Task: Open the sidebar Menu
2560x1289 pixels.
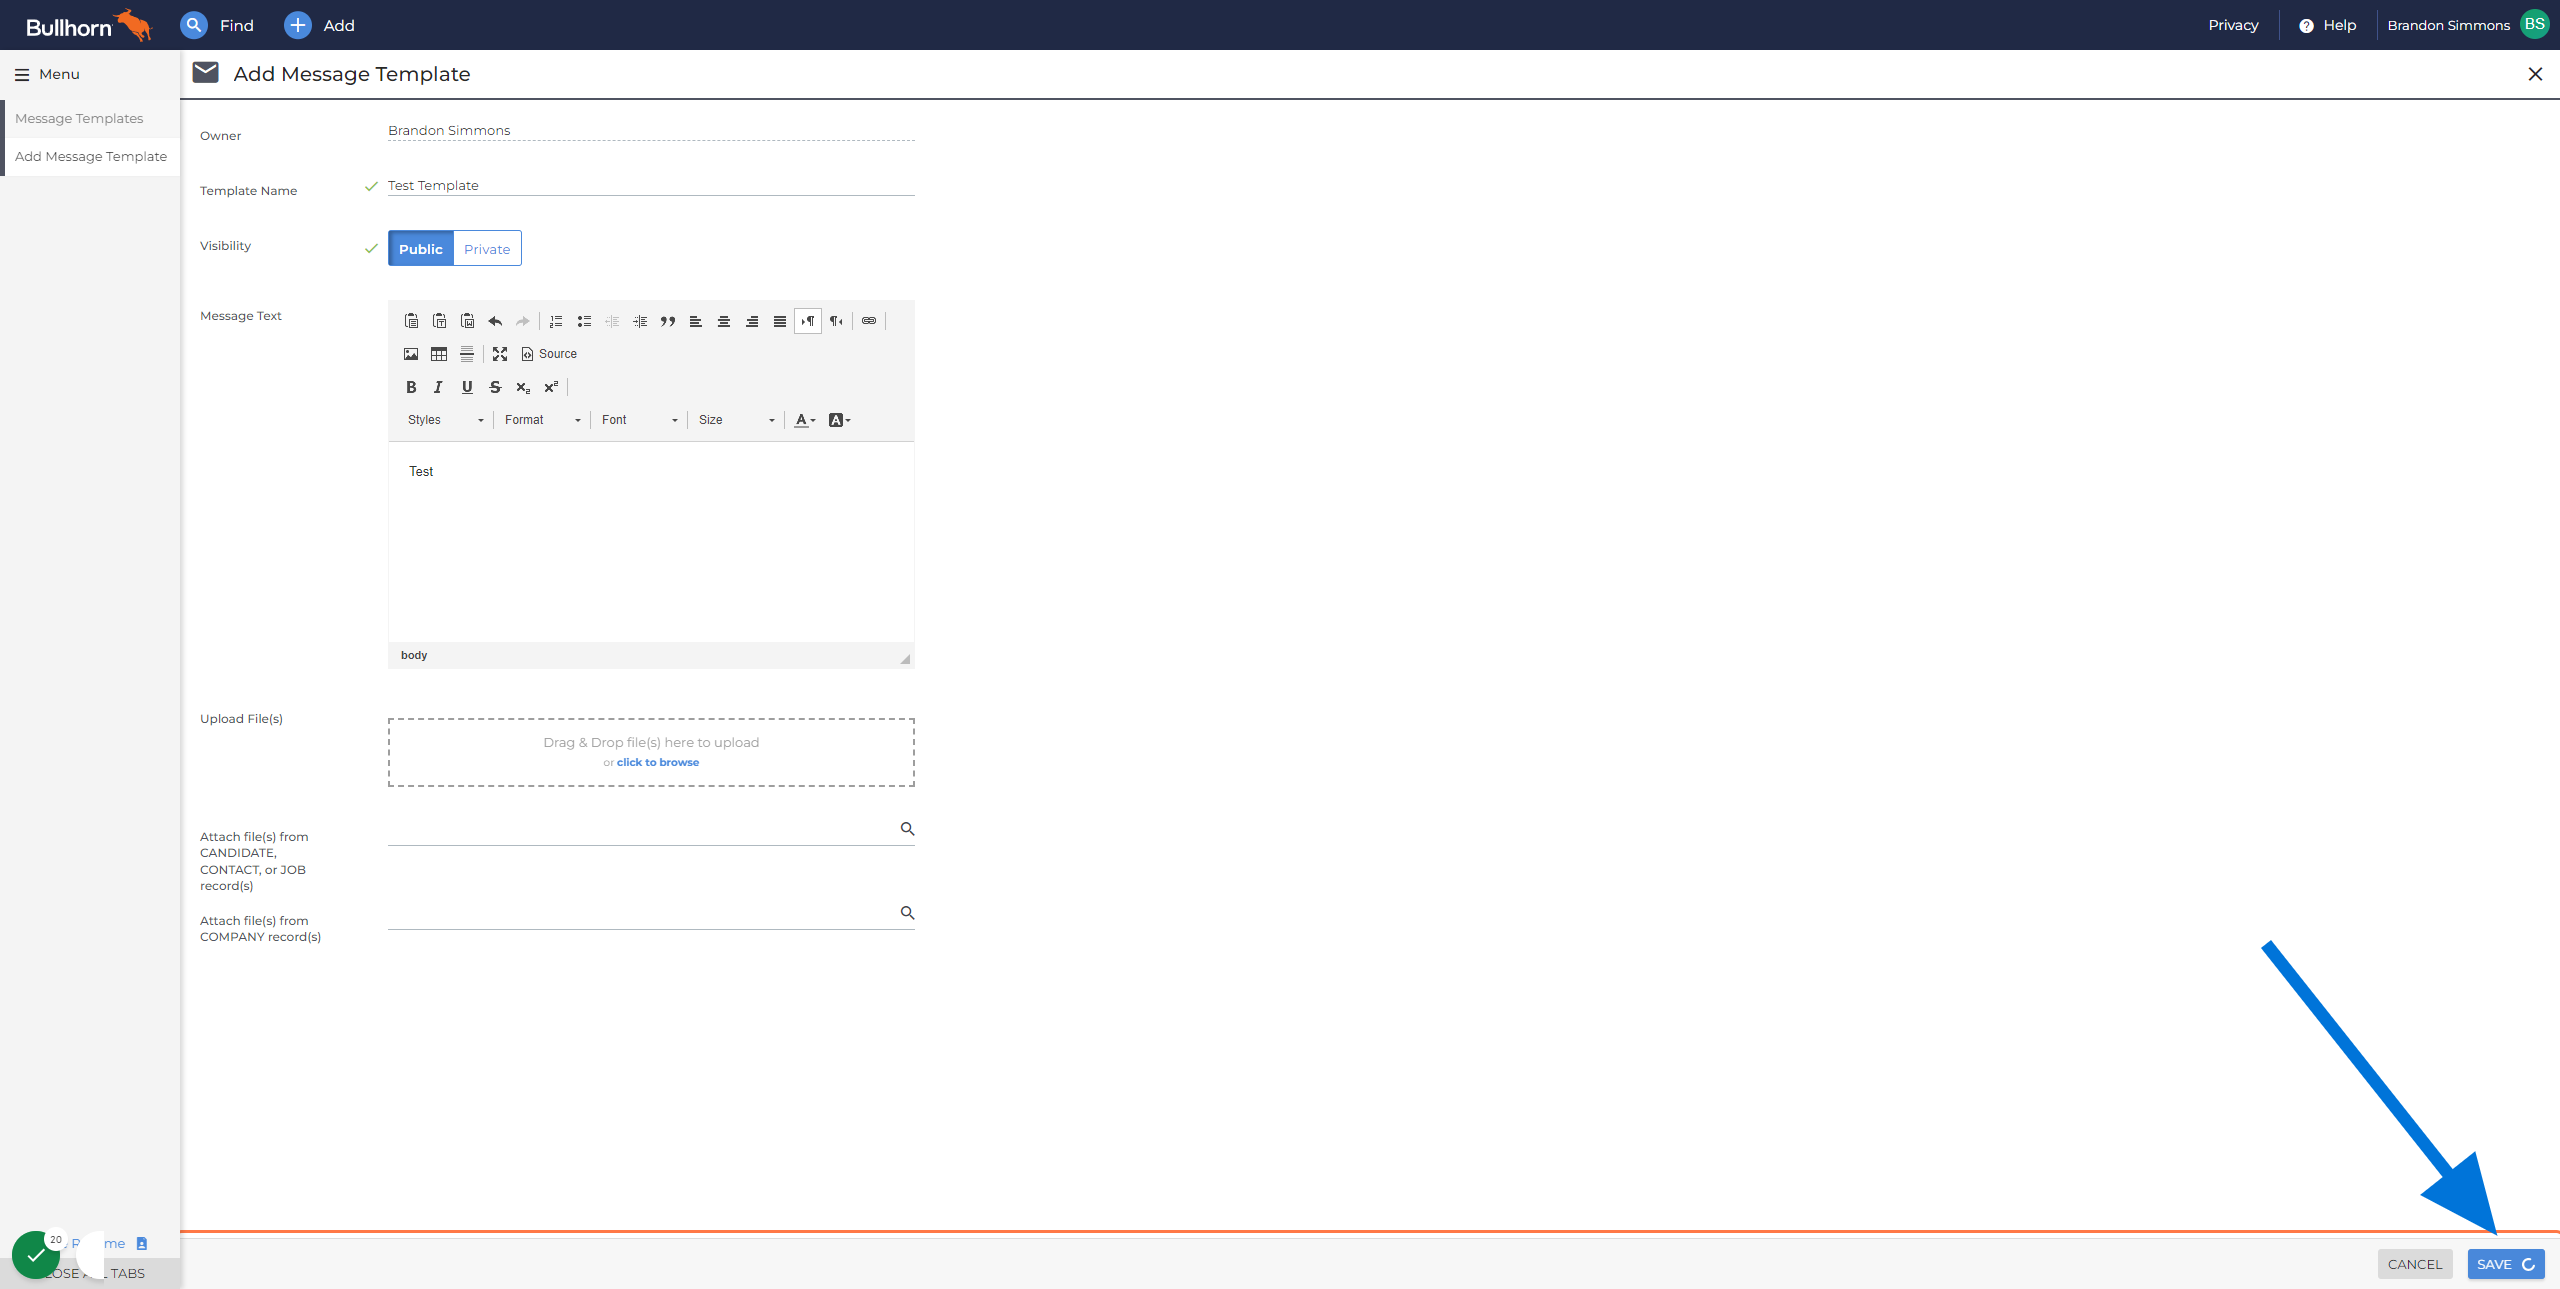Action: (x=47, y=74)
